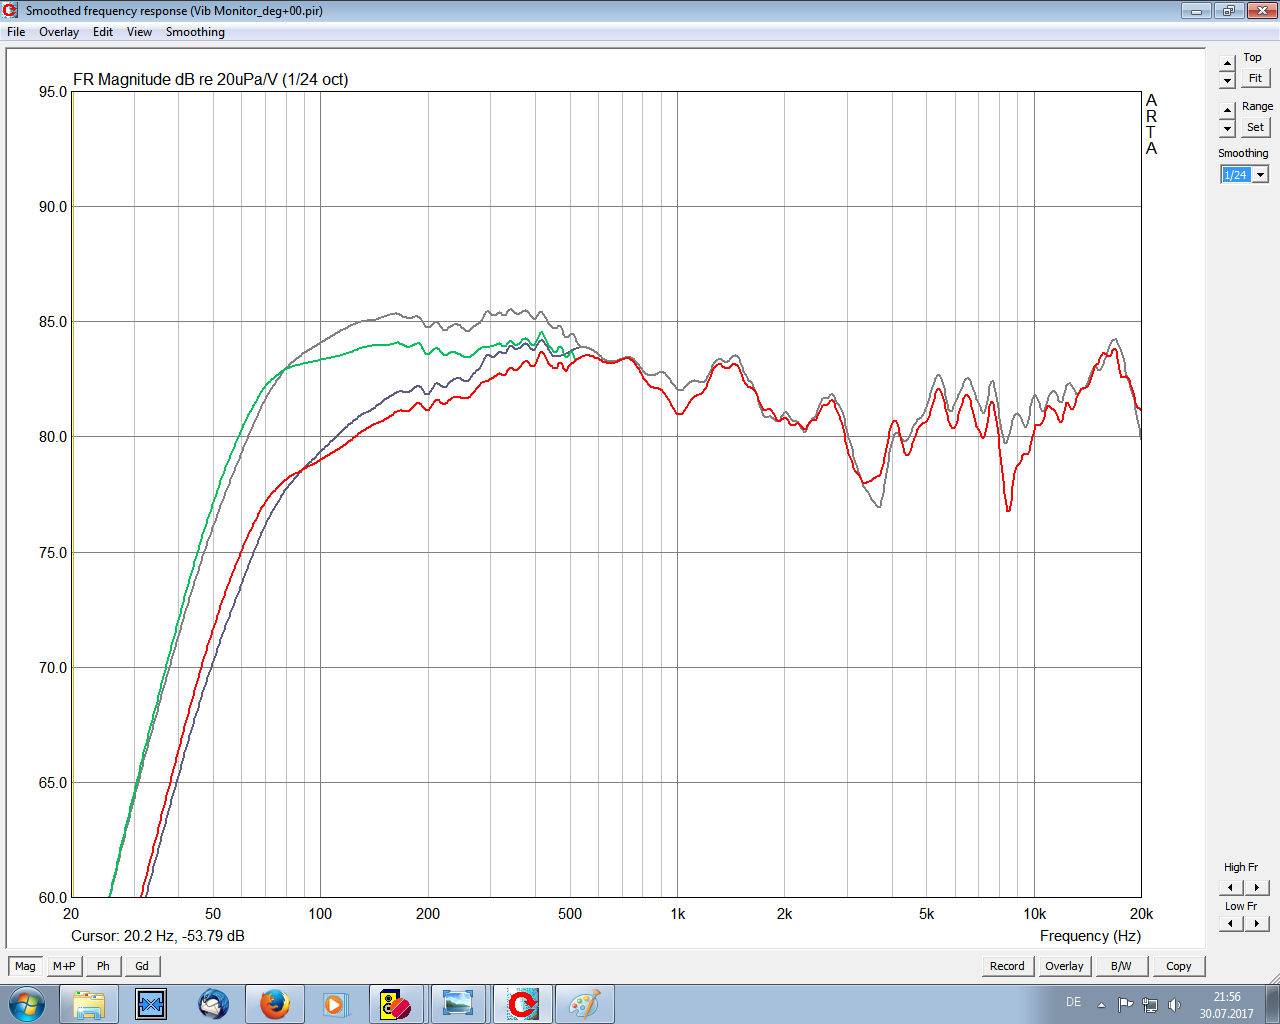This screenshot has width=1280, height=1024.
Task: Open Windows Media Player from the taskbar
Action: point(334,1004)
